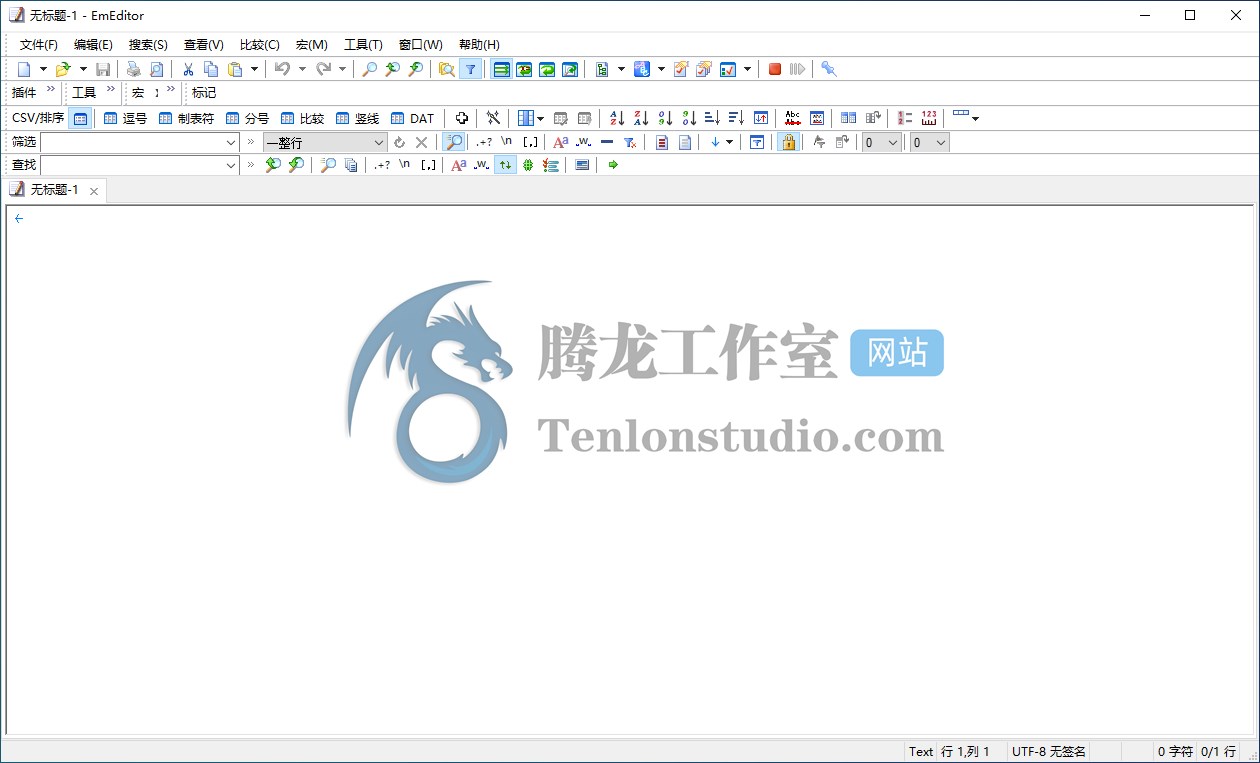Click the Abort filter X icon
Screen dimensions: 1260x763
pyautogui.click(x=421, y=142)
